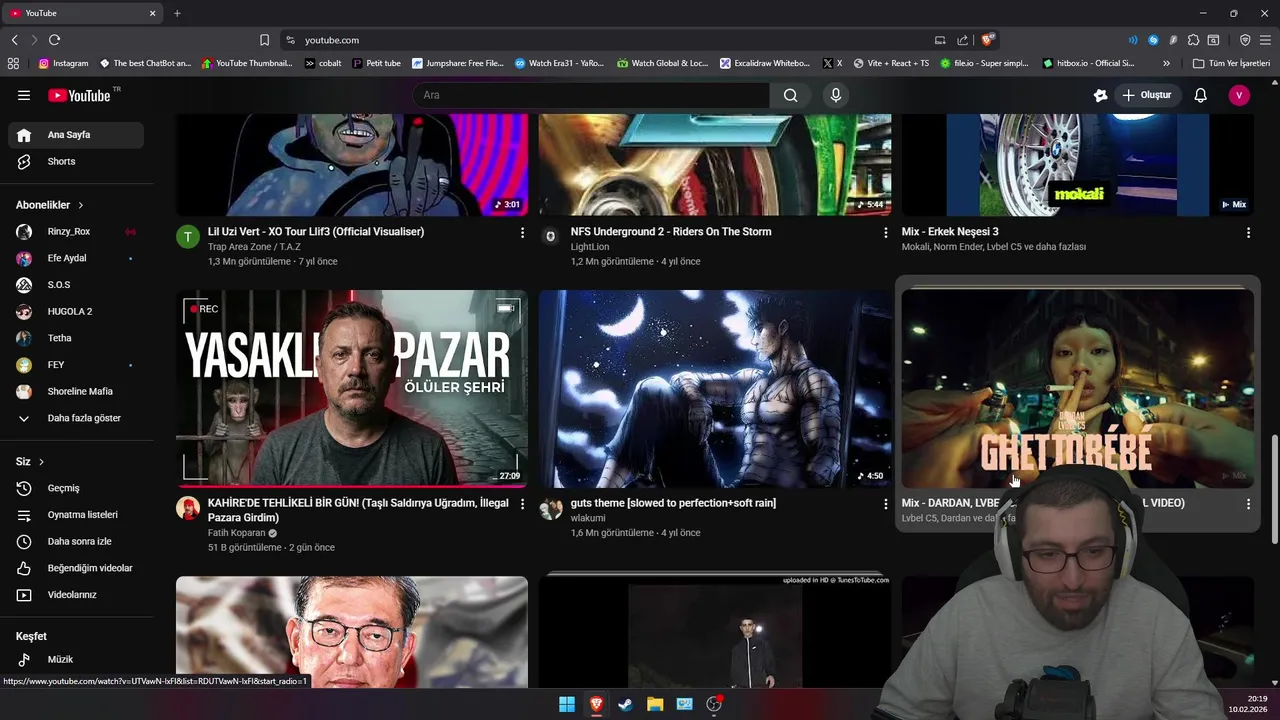The image size is (1280, 720).
Task: Click the search magnifier button
Action: click(791, 95)
